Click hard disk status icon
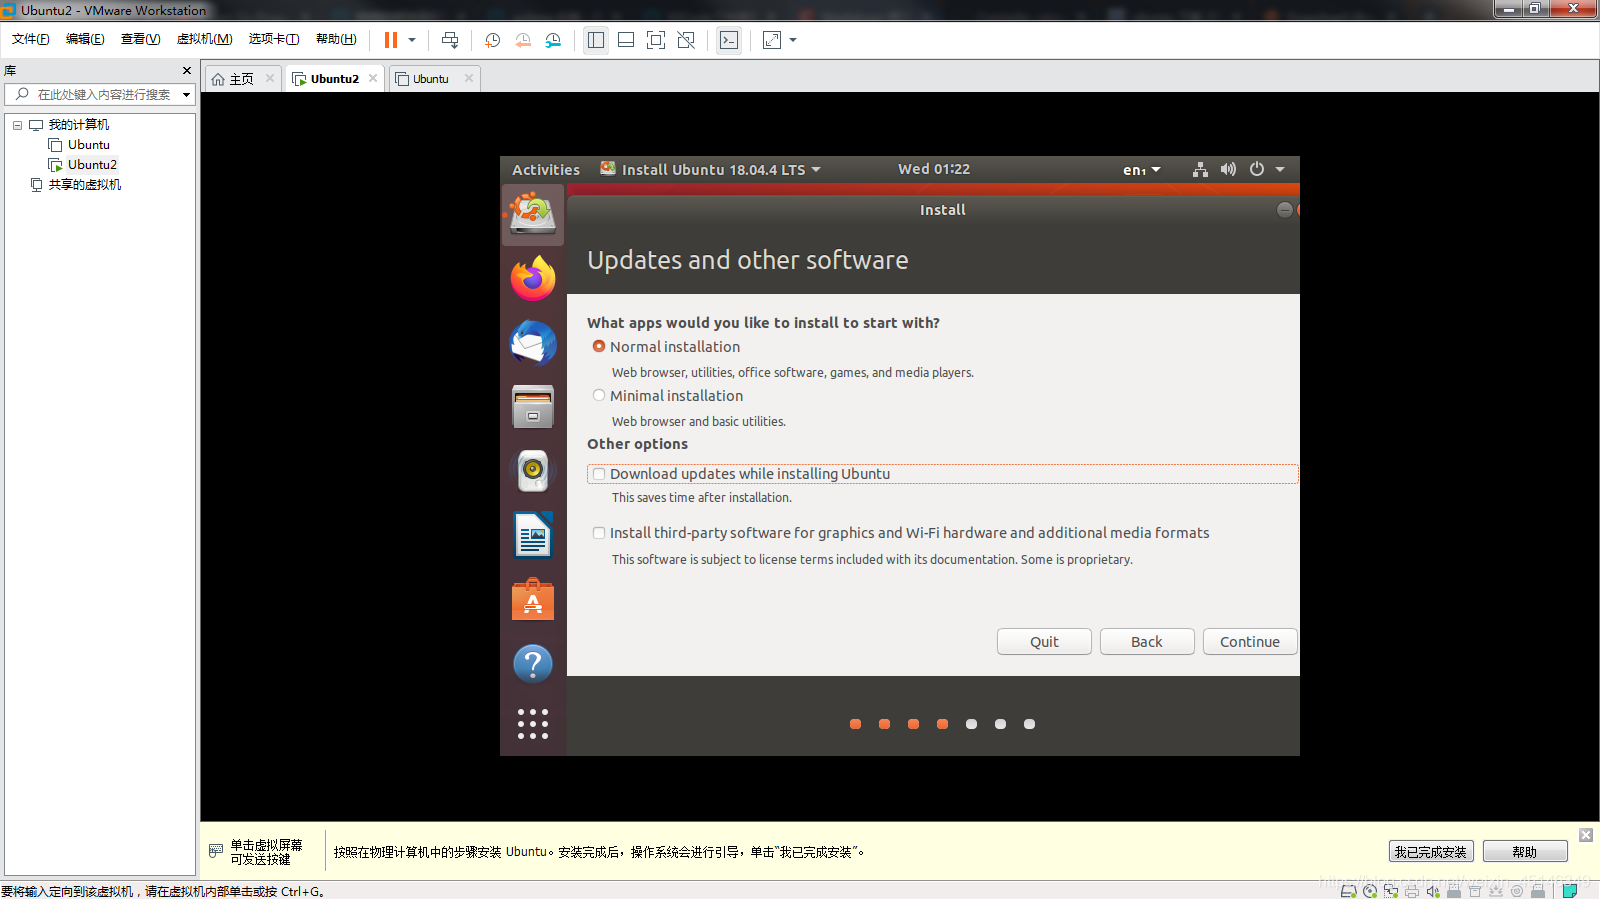 [1348, 891]
